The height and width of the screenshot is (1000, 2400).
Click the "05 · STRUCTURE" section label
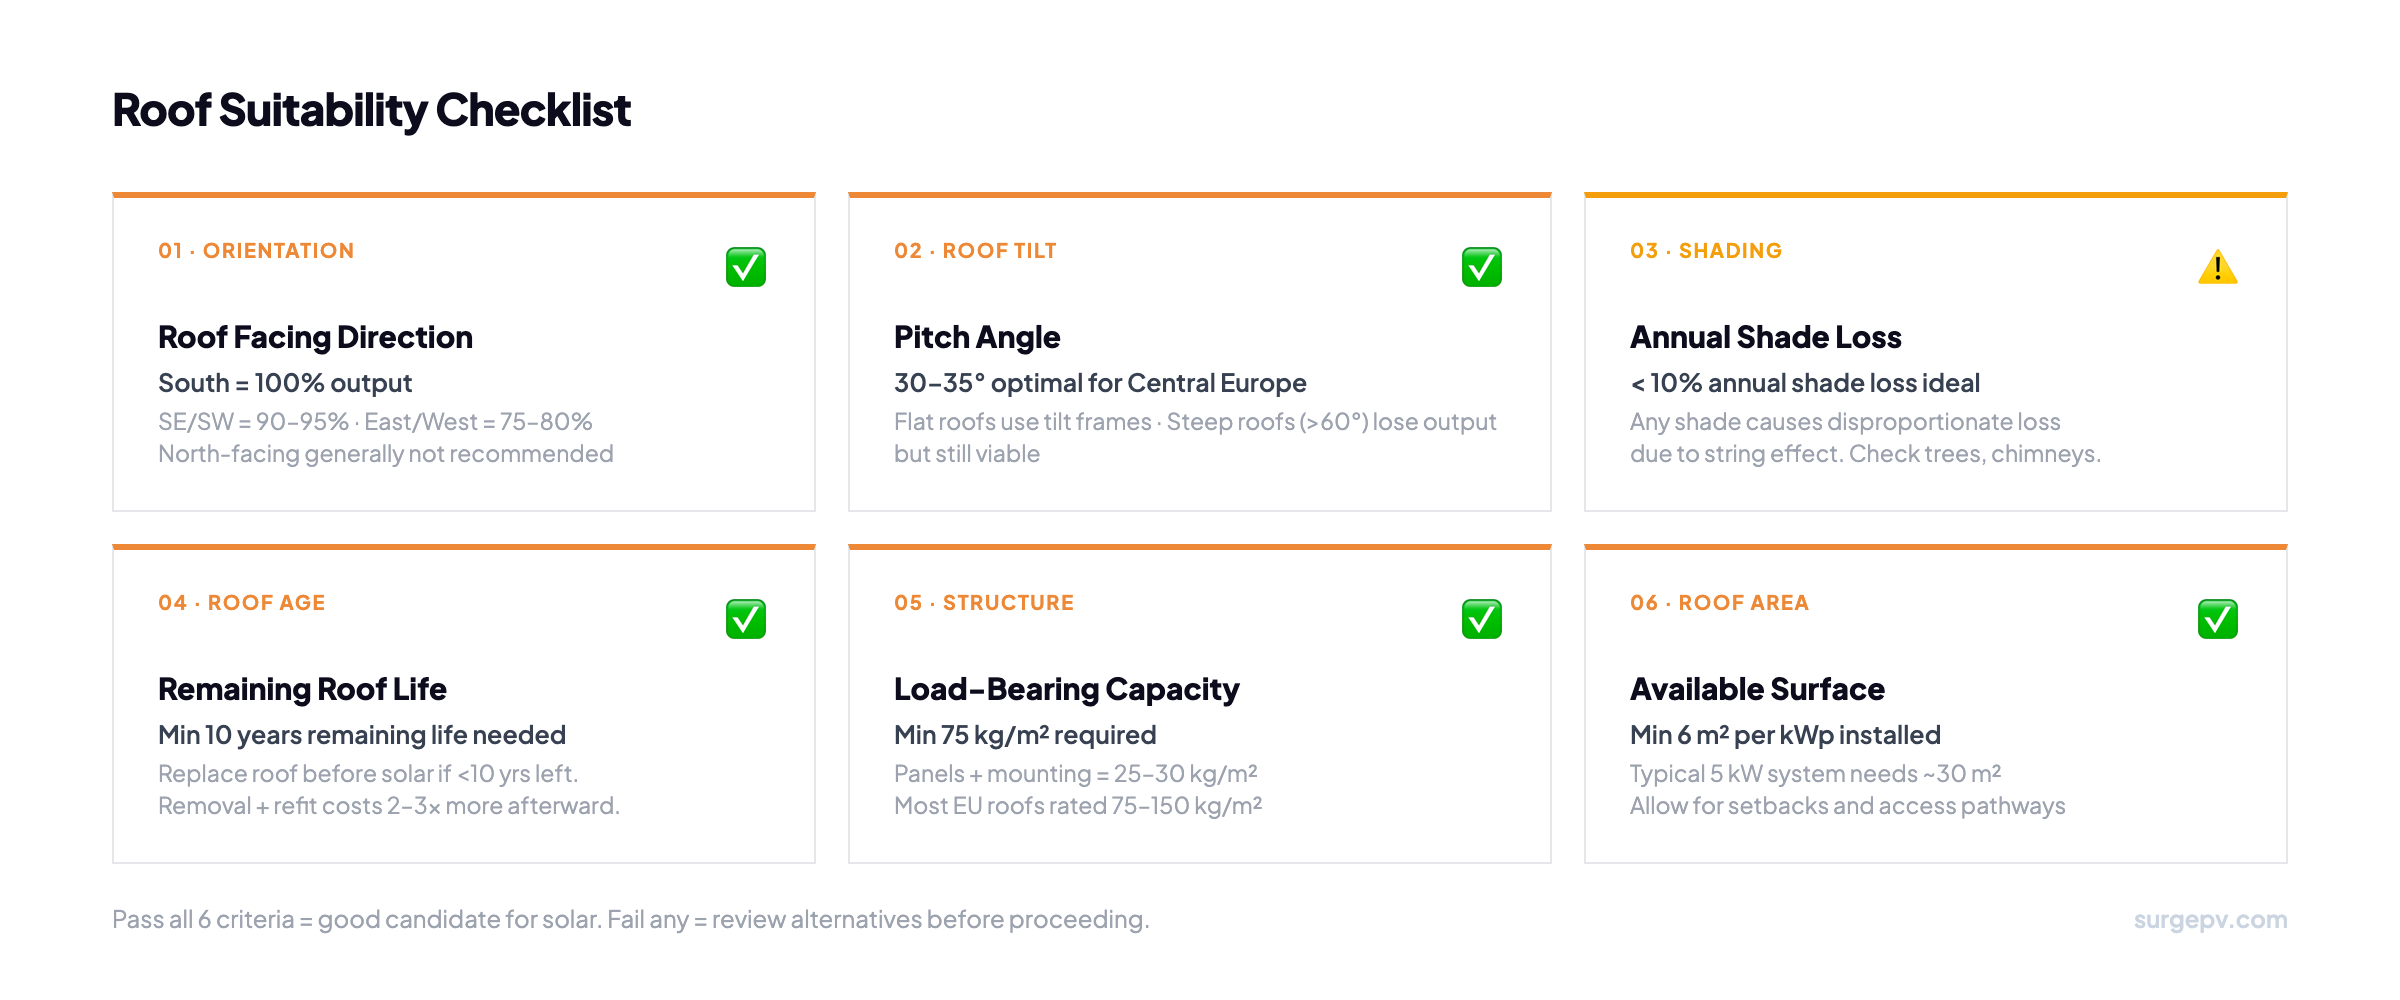(x=984, y=603)
